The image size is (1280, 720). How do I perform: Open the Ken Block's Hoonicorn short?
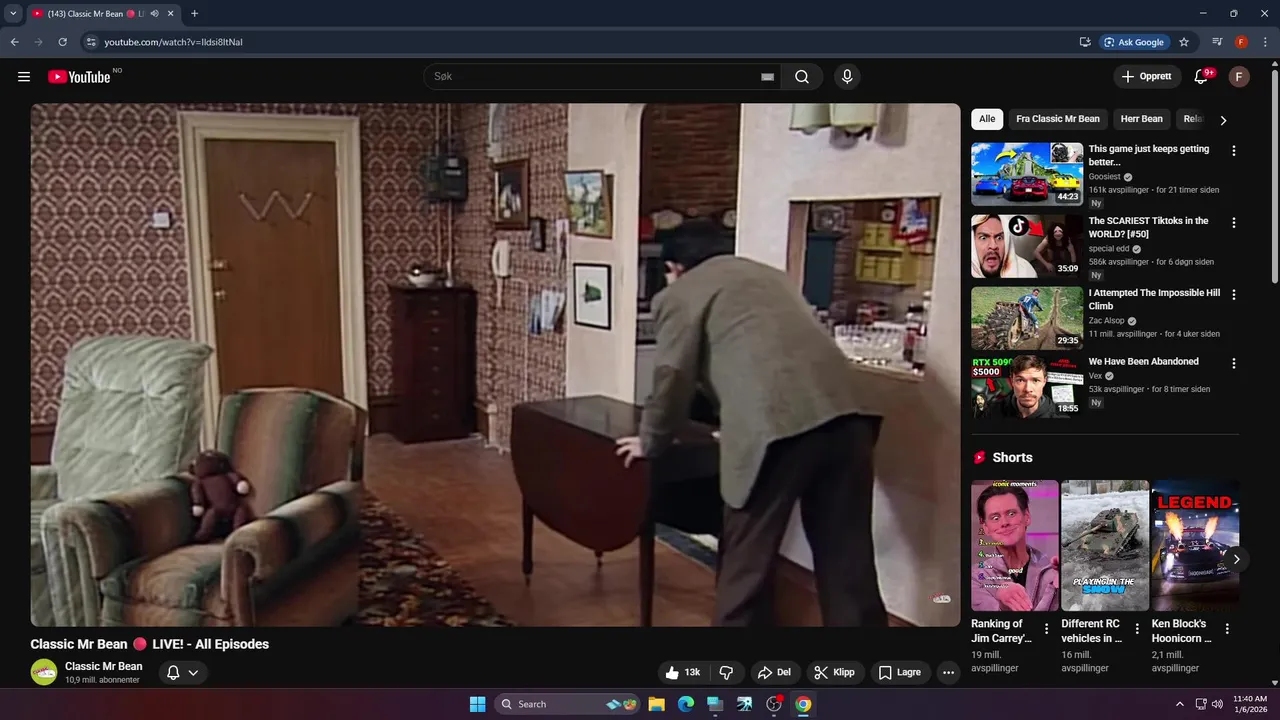(1195, 546)
